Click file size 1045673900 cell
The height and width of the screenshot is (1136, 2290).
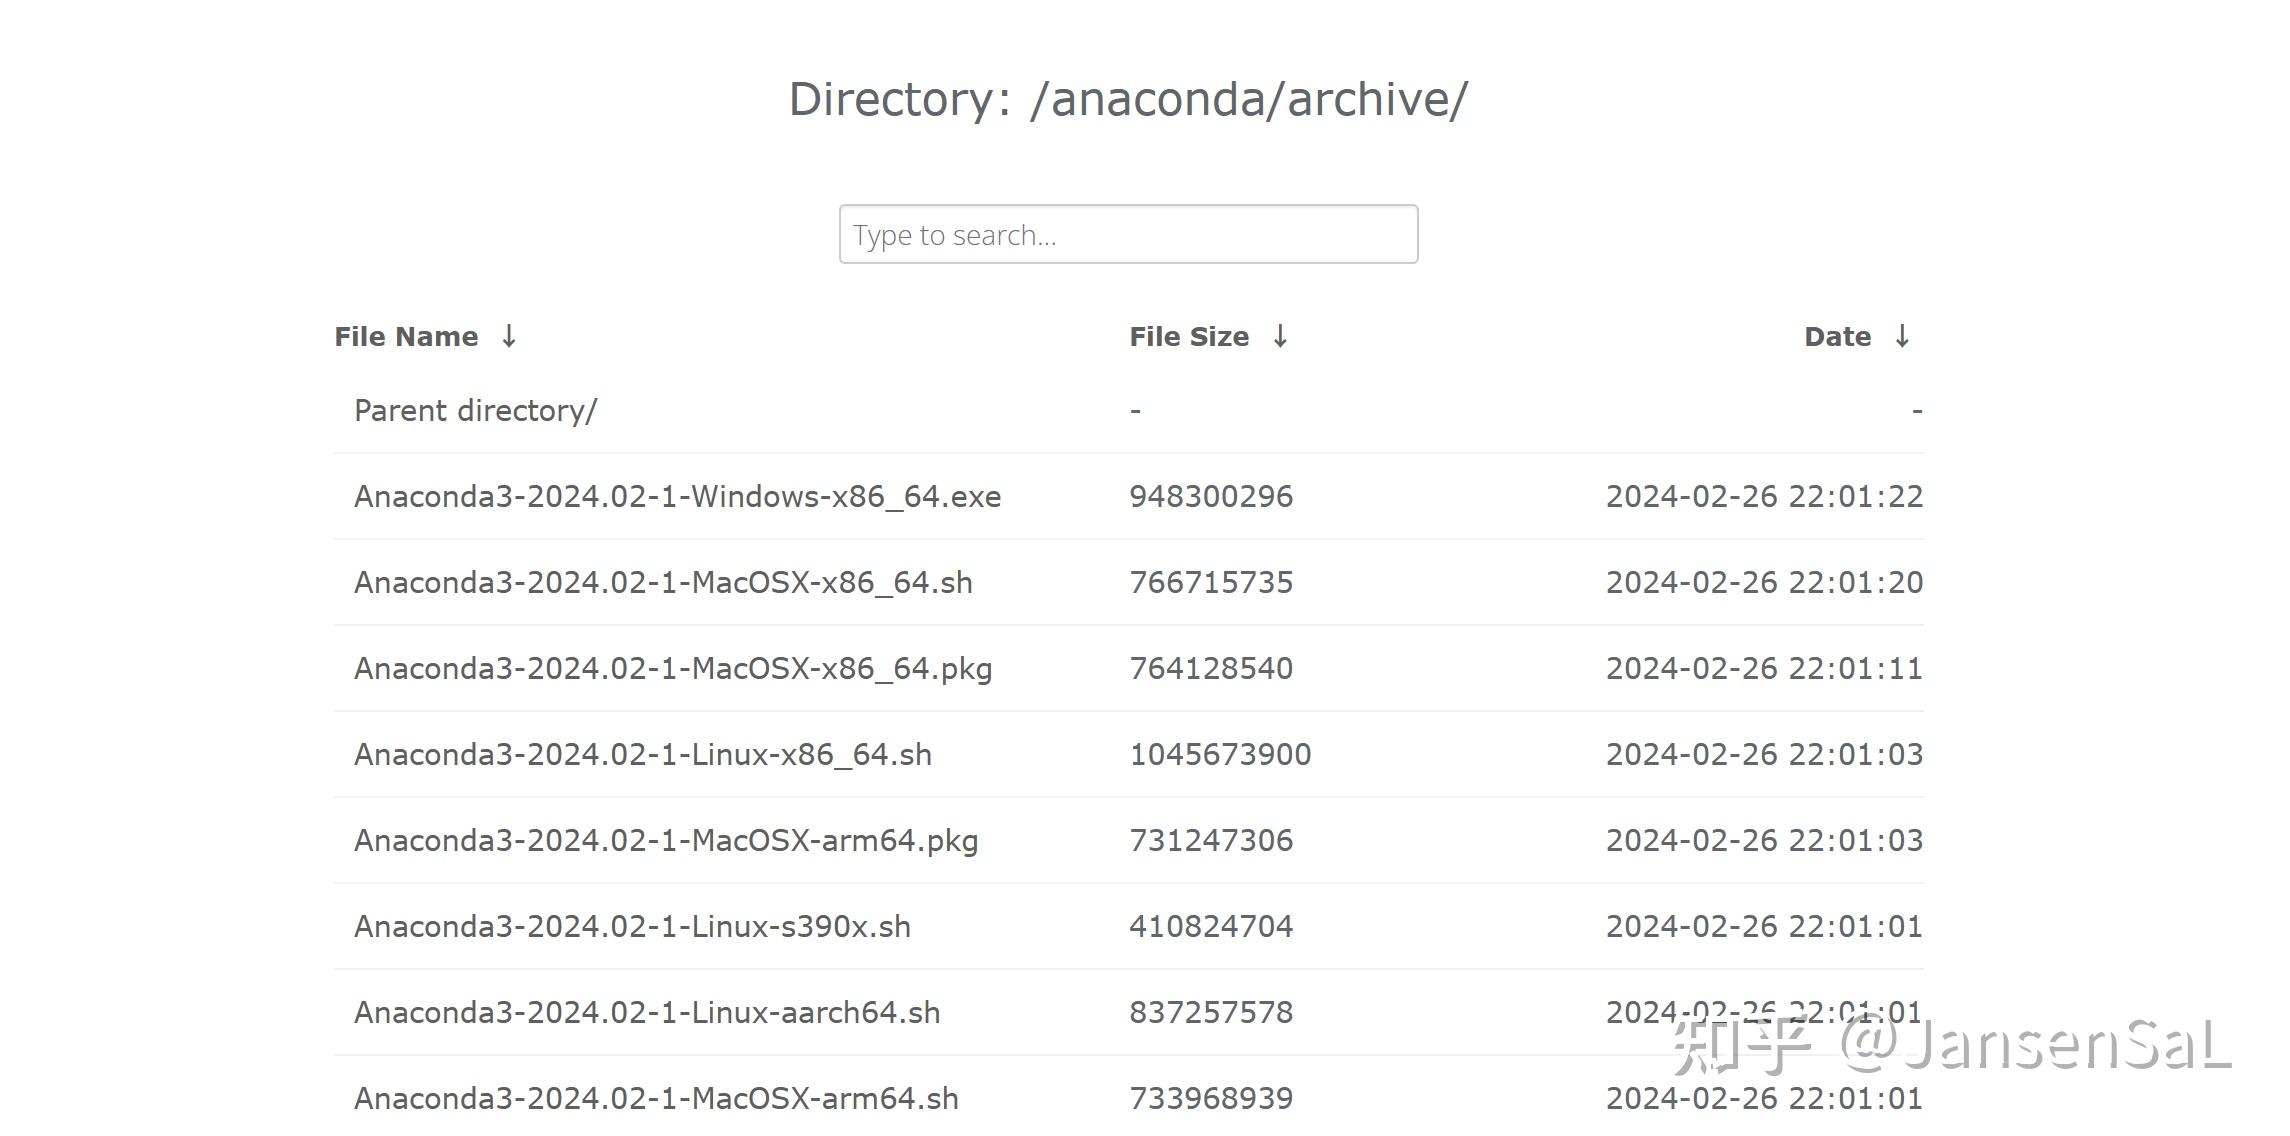(1220, 755)
